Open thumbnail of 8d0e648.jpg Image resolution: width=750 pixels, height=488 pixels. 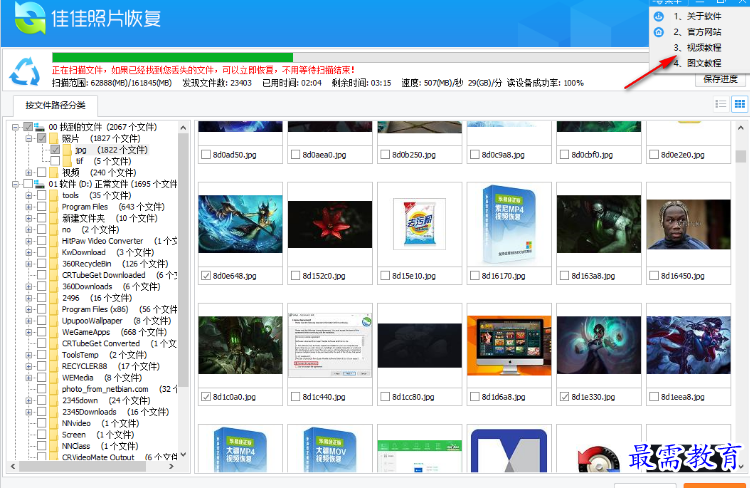point(240,224)
